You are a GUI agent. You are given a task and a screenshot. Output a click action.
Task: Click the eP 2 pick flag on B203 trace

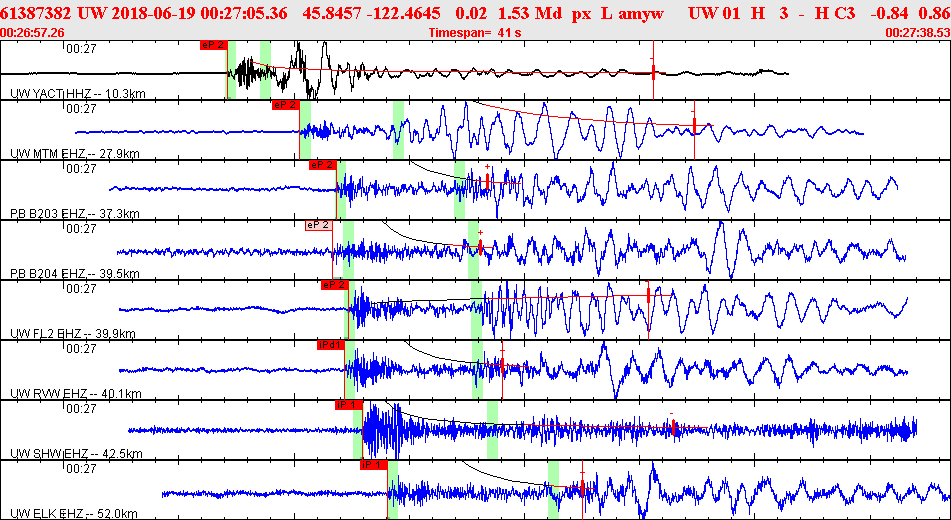[322, 164]
